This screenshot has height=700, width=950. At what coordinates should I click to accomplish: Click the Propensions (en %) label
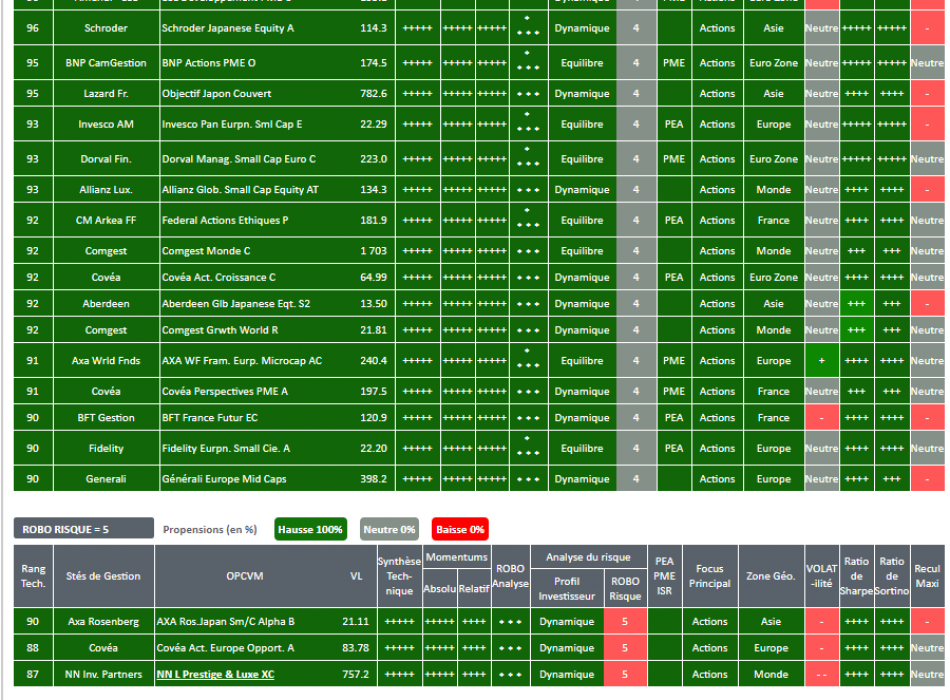(x=210, y=529)
